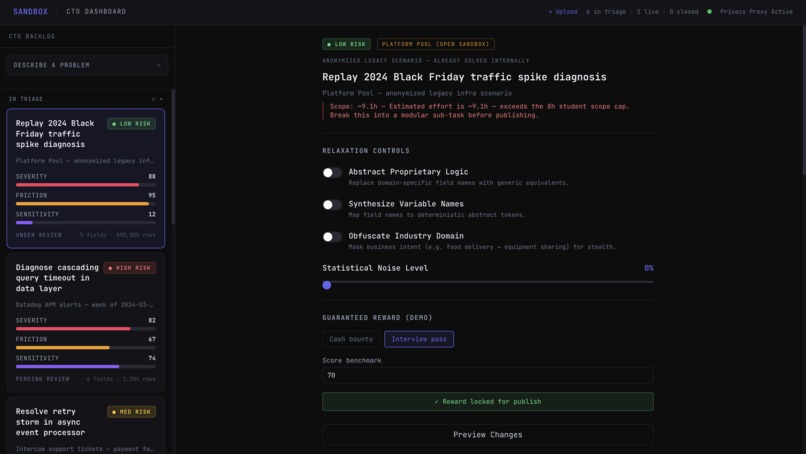Click the Severity bar on the Replay card

86,185
